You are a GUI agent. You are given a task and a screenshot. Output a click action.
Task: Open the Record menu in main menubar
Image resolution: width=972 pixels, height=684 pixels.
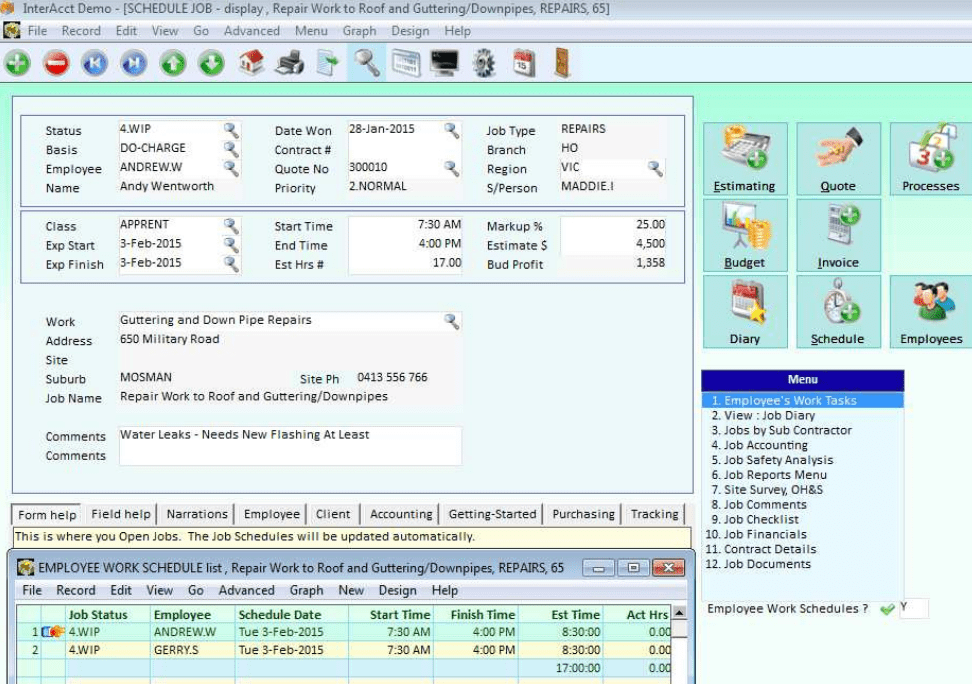pyautogui.click(x=81, y=30)
